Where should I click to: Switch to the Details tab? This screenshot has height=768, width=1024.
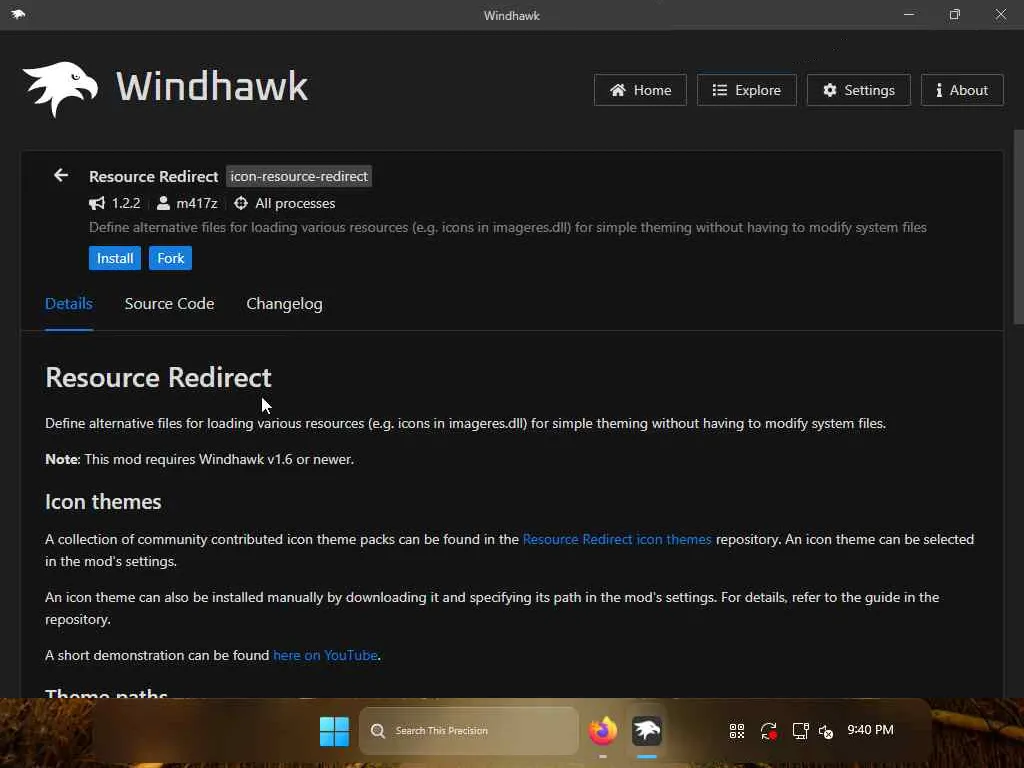click(69, 304)
